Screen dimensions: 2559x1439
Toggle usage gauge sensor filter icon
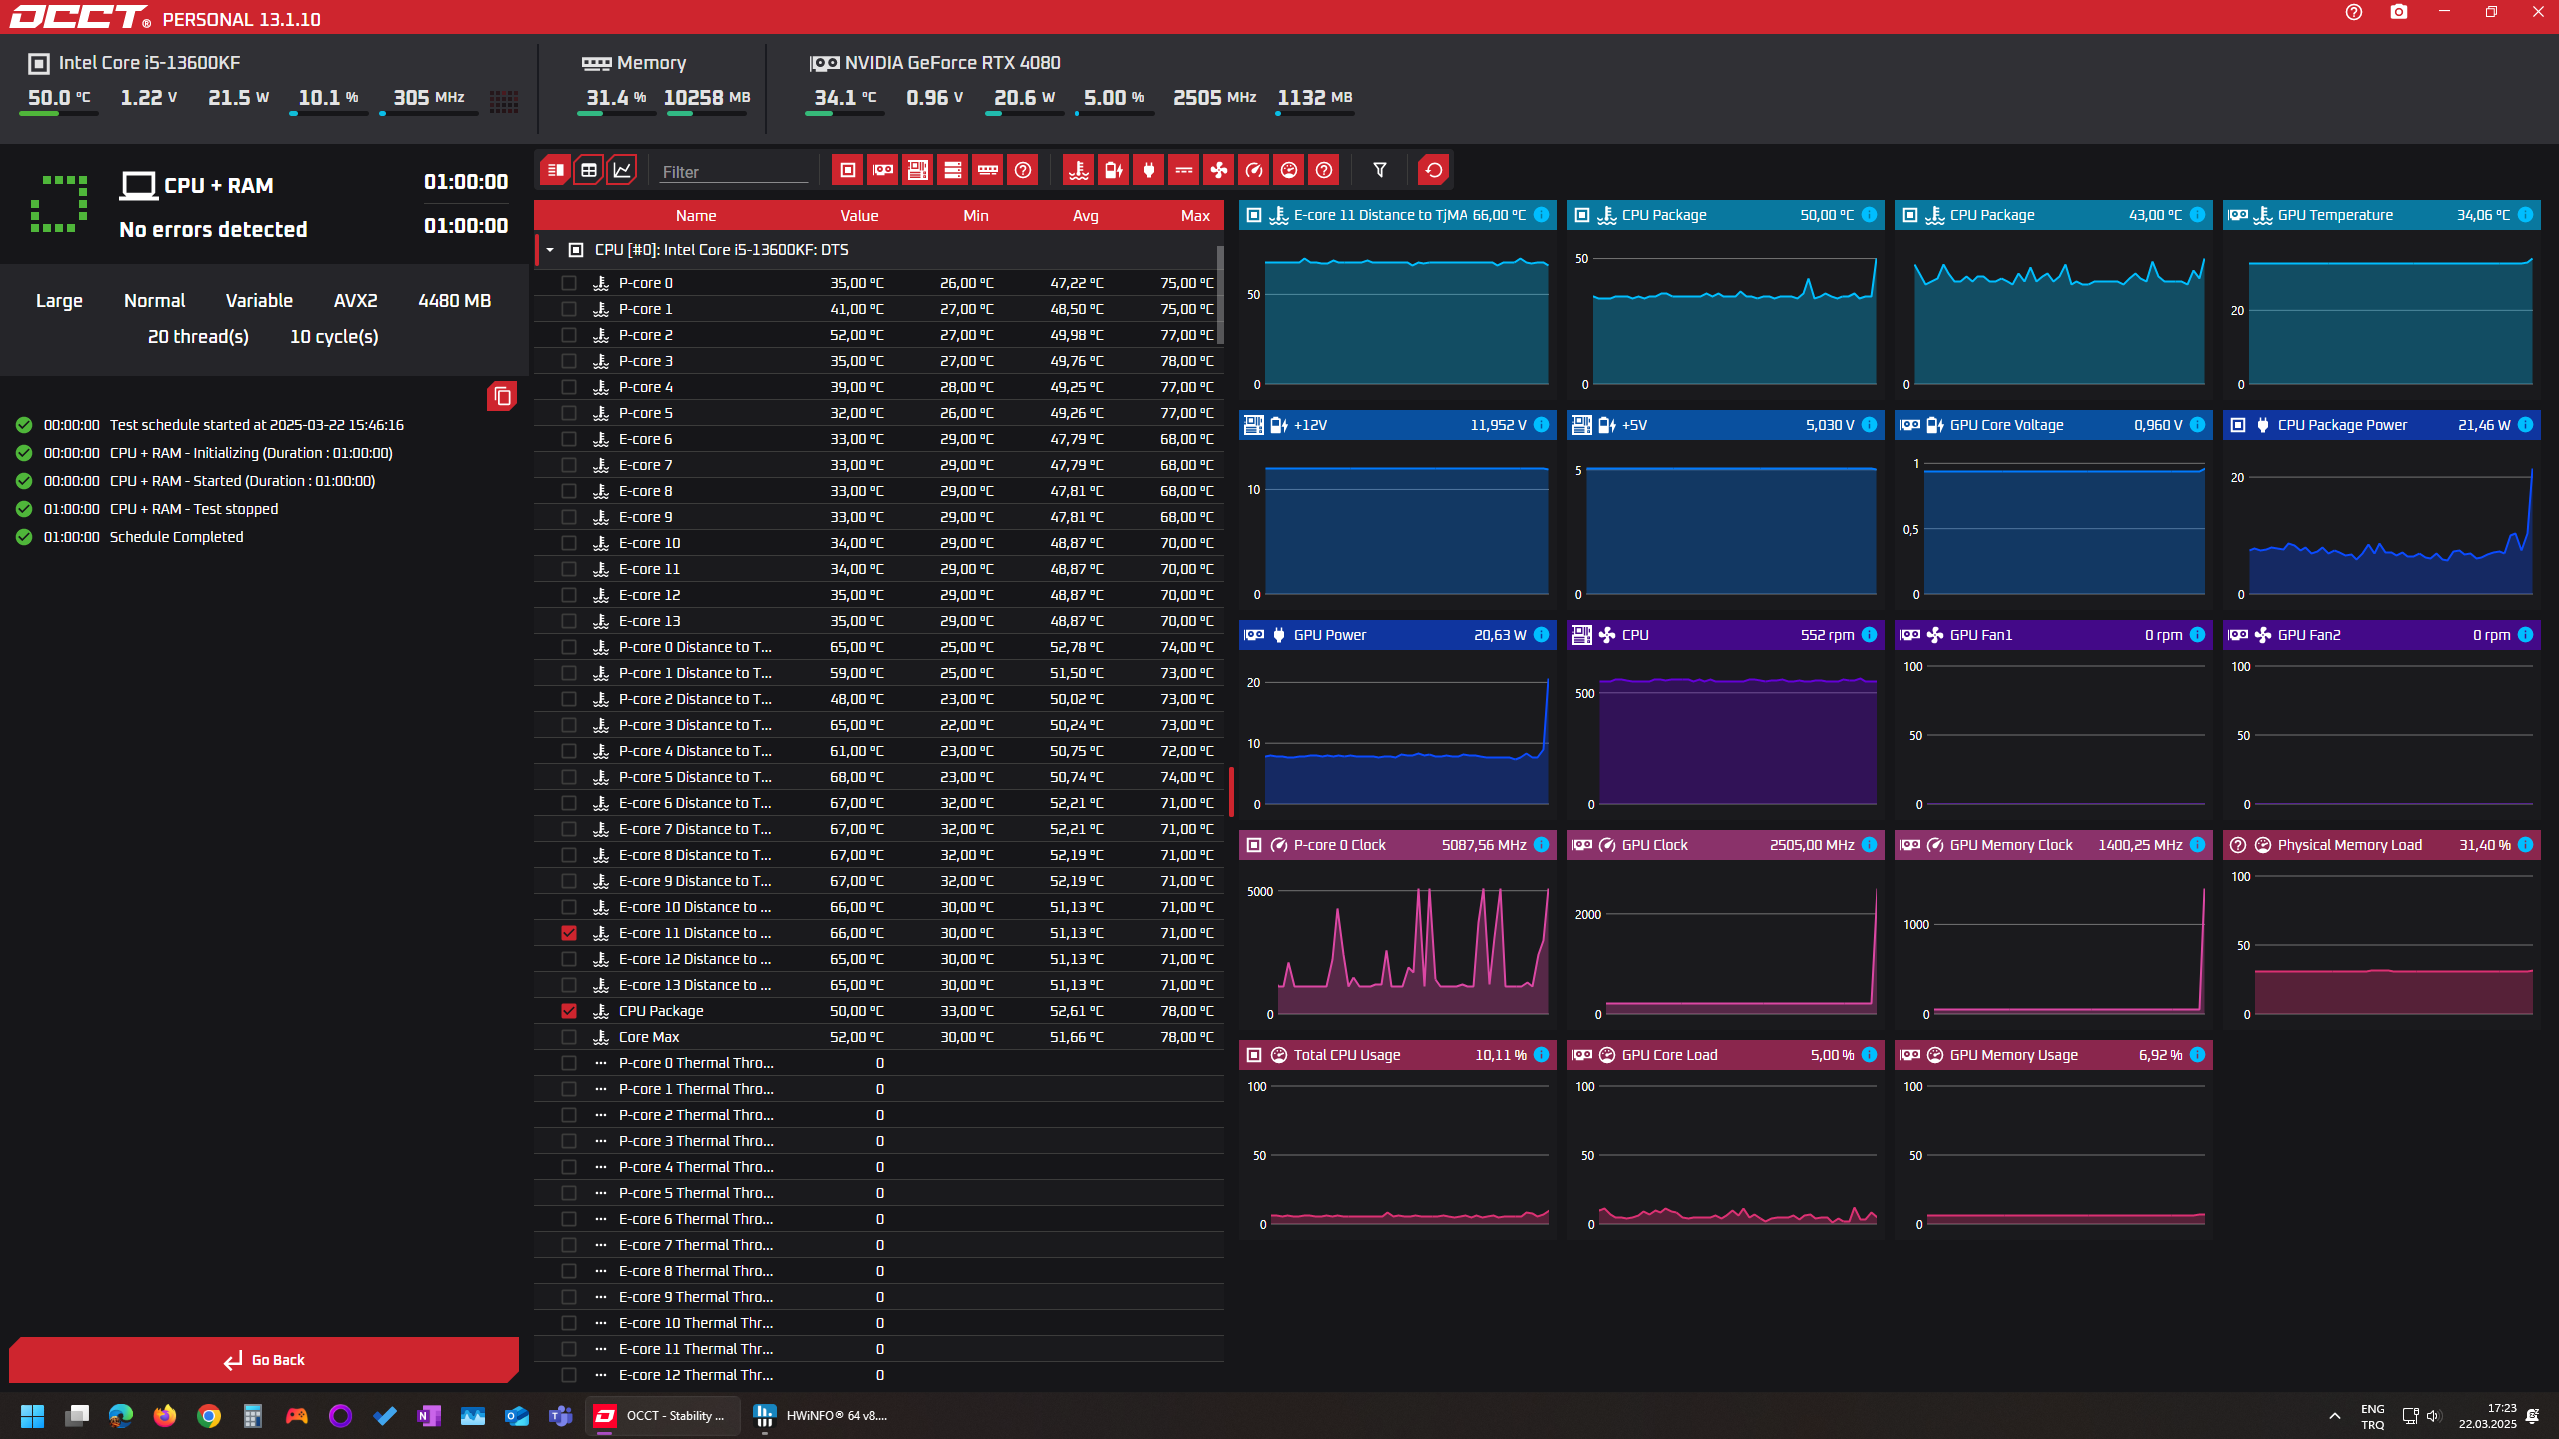click(1289, 170)
